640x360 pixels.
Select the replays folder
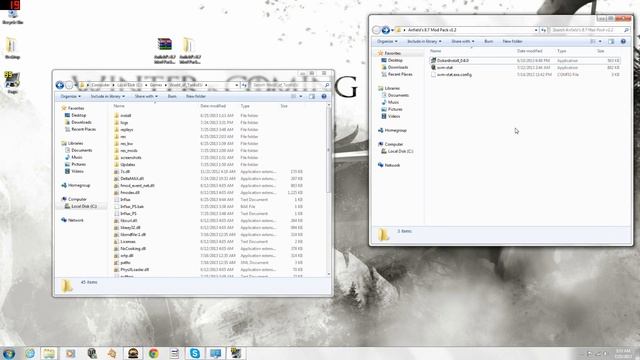127,129
